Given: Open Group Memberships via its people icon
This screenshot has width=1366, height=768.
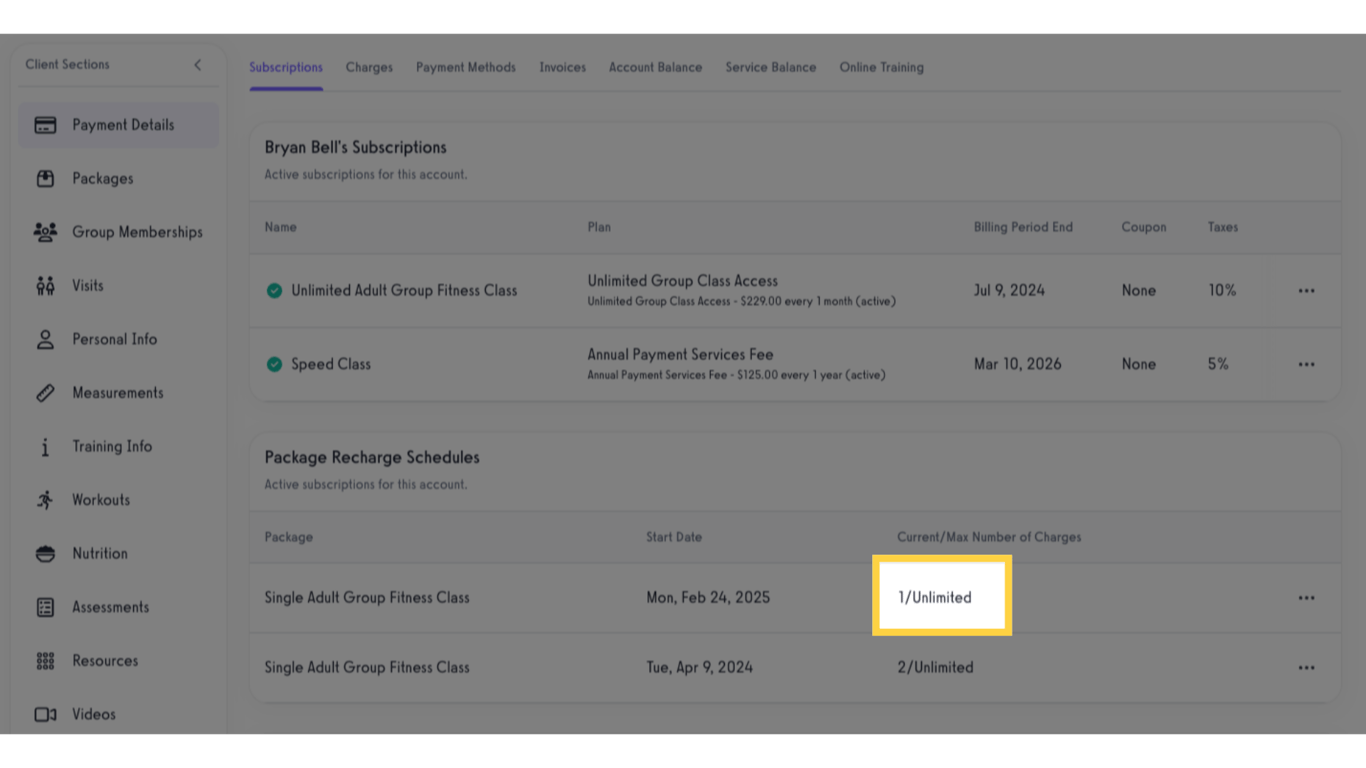Looking at the screenshot, I should tap(47, 231).
